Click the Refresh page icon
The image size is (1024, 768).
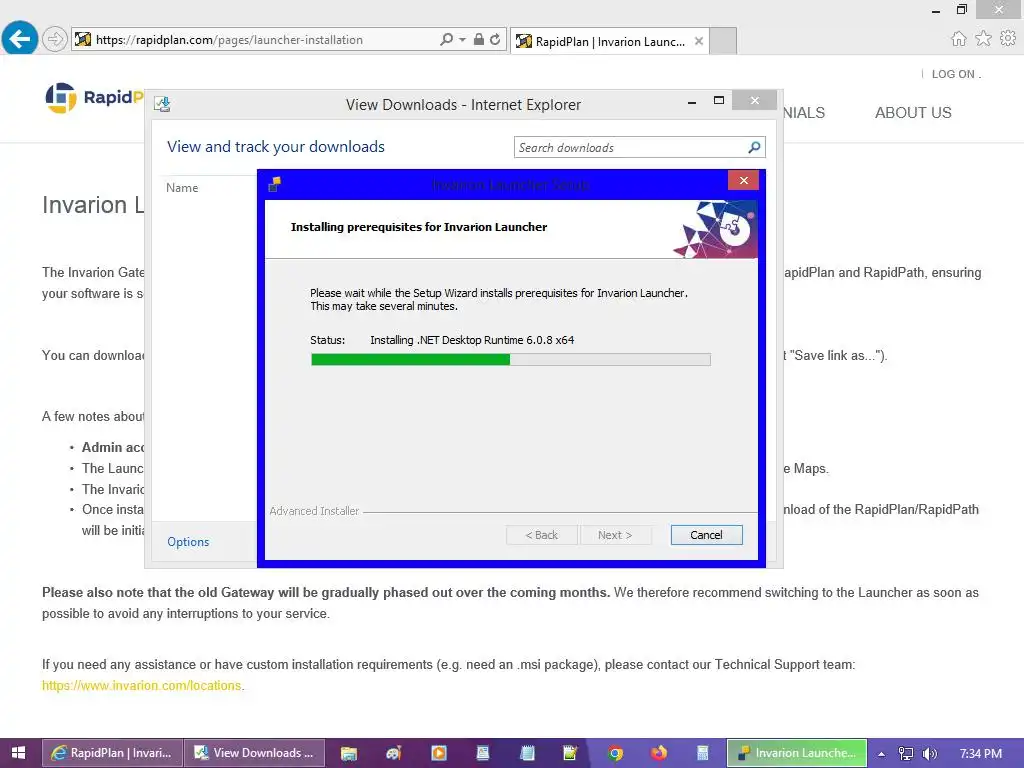point(495,39)
